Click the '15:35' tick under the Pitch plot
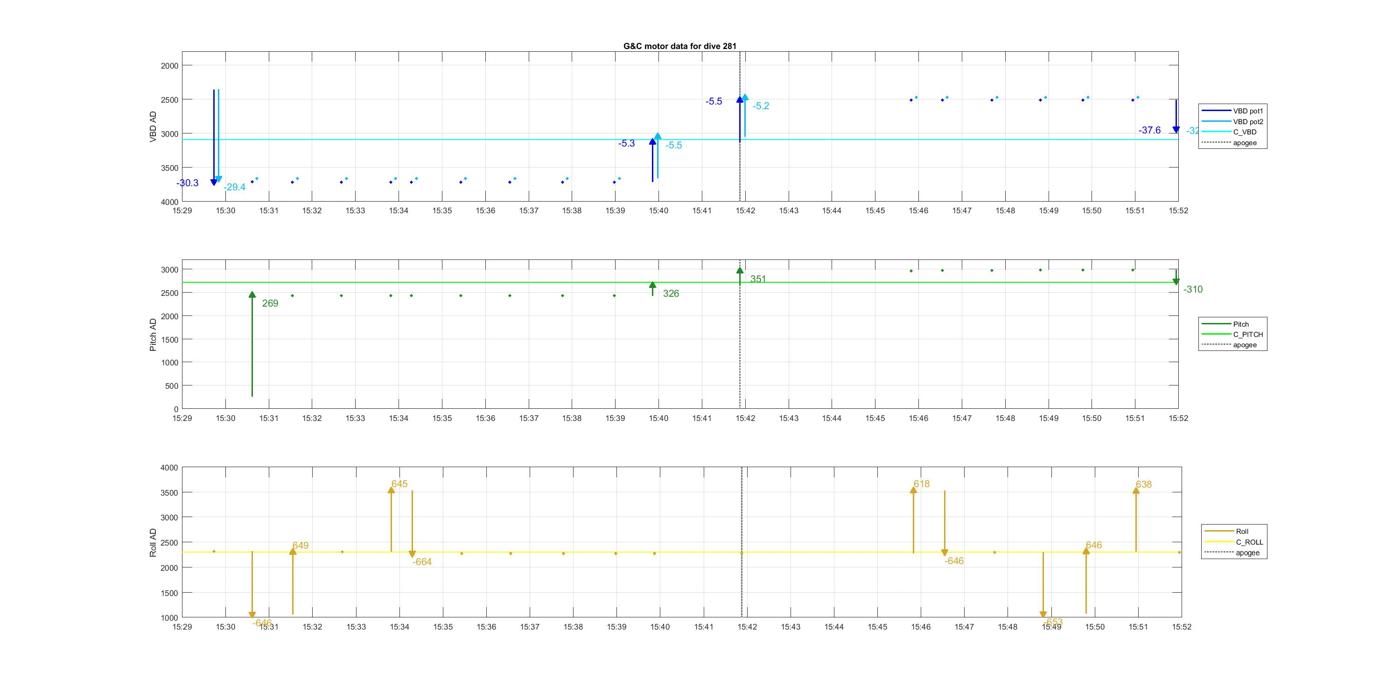Image resolution: width=1400 pixels, height=693 pixels. [x=442, y=419]
